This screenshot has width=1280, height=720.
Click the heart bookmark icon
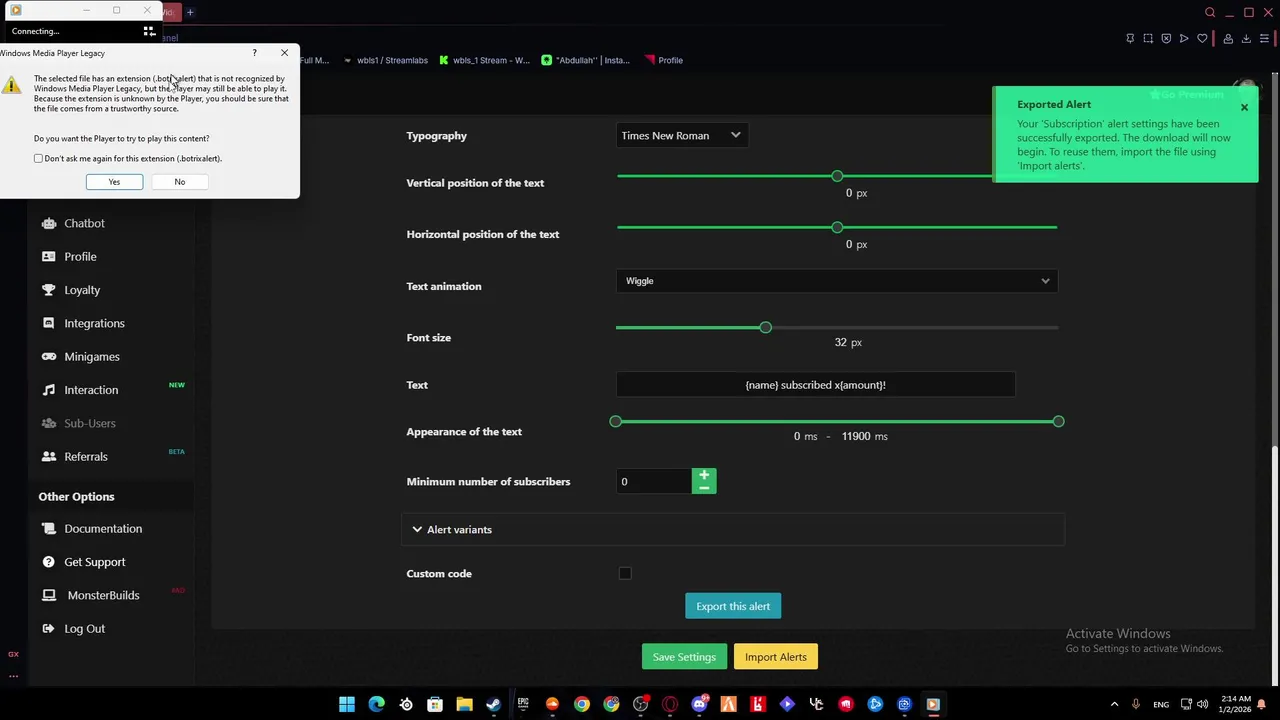1202,39
